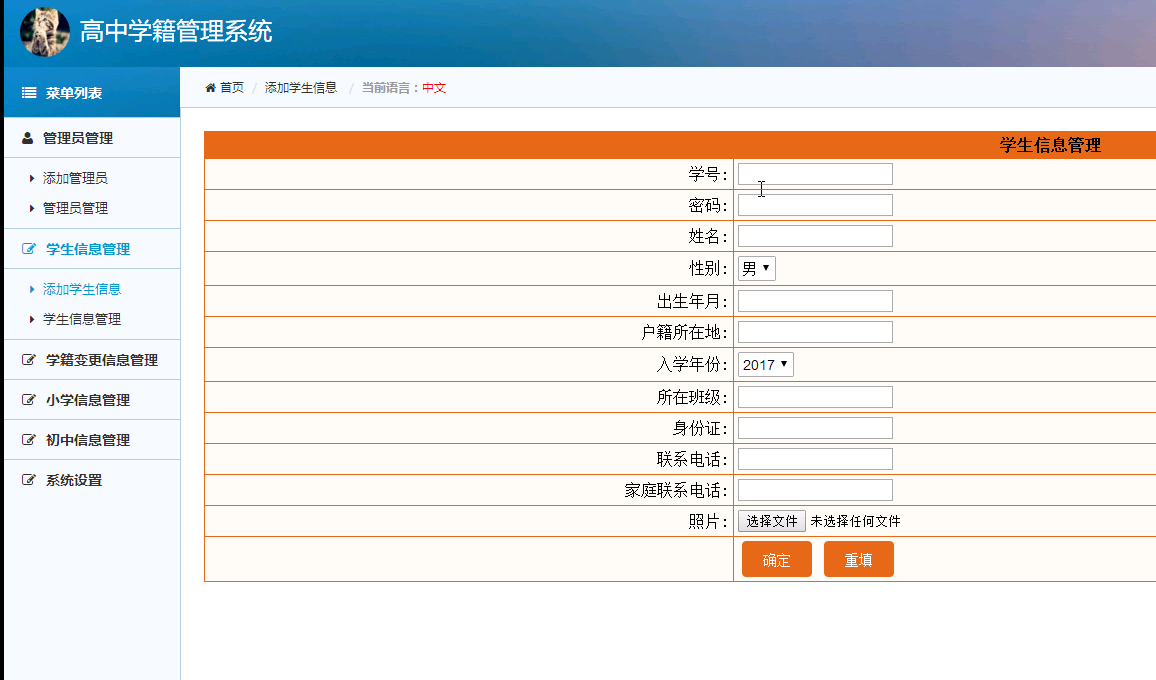Click 添加学生信息 in the breadcrumb
The image size is (1156, 680).
click(x=301, y=88)
